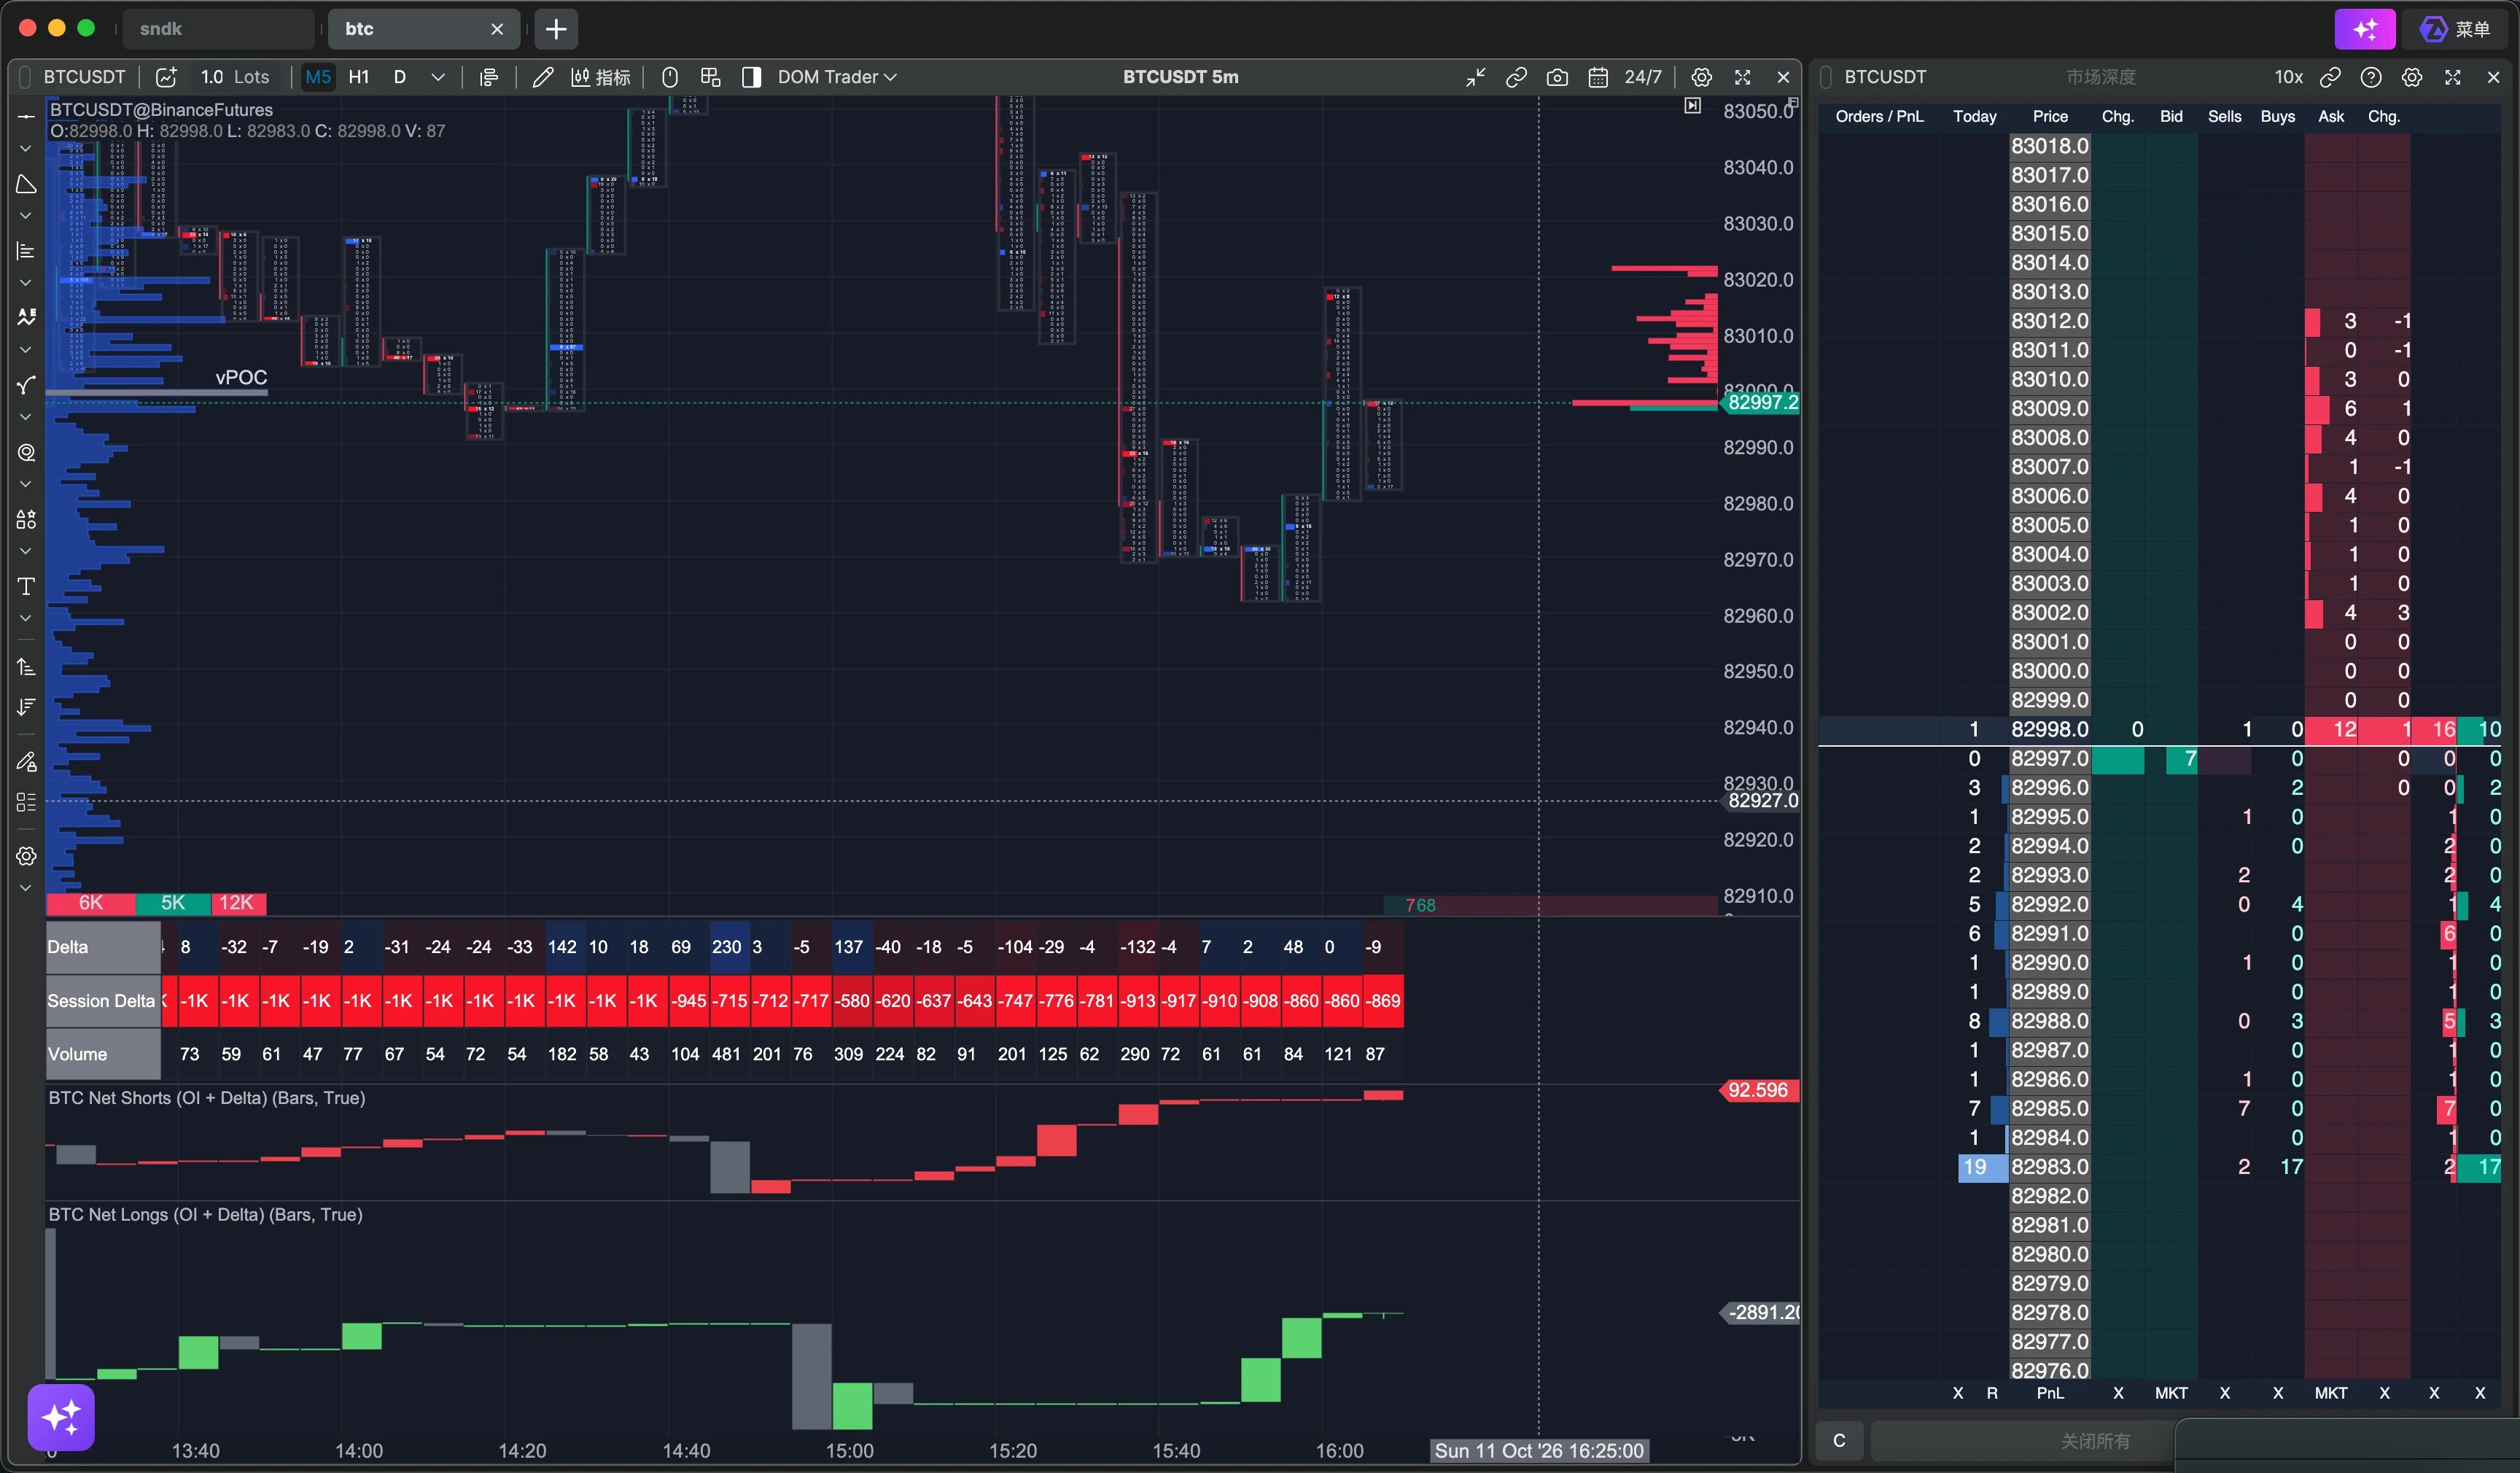Select the Fibonacci spiral tool
Image resolution: width=2520 pixels, height=1473 pixels.
coord(26,452)
